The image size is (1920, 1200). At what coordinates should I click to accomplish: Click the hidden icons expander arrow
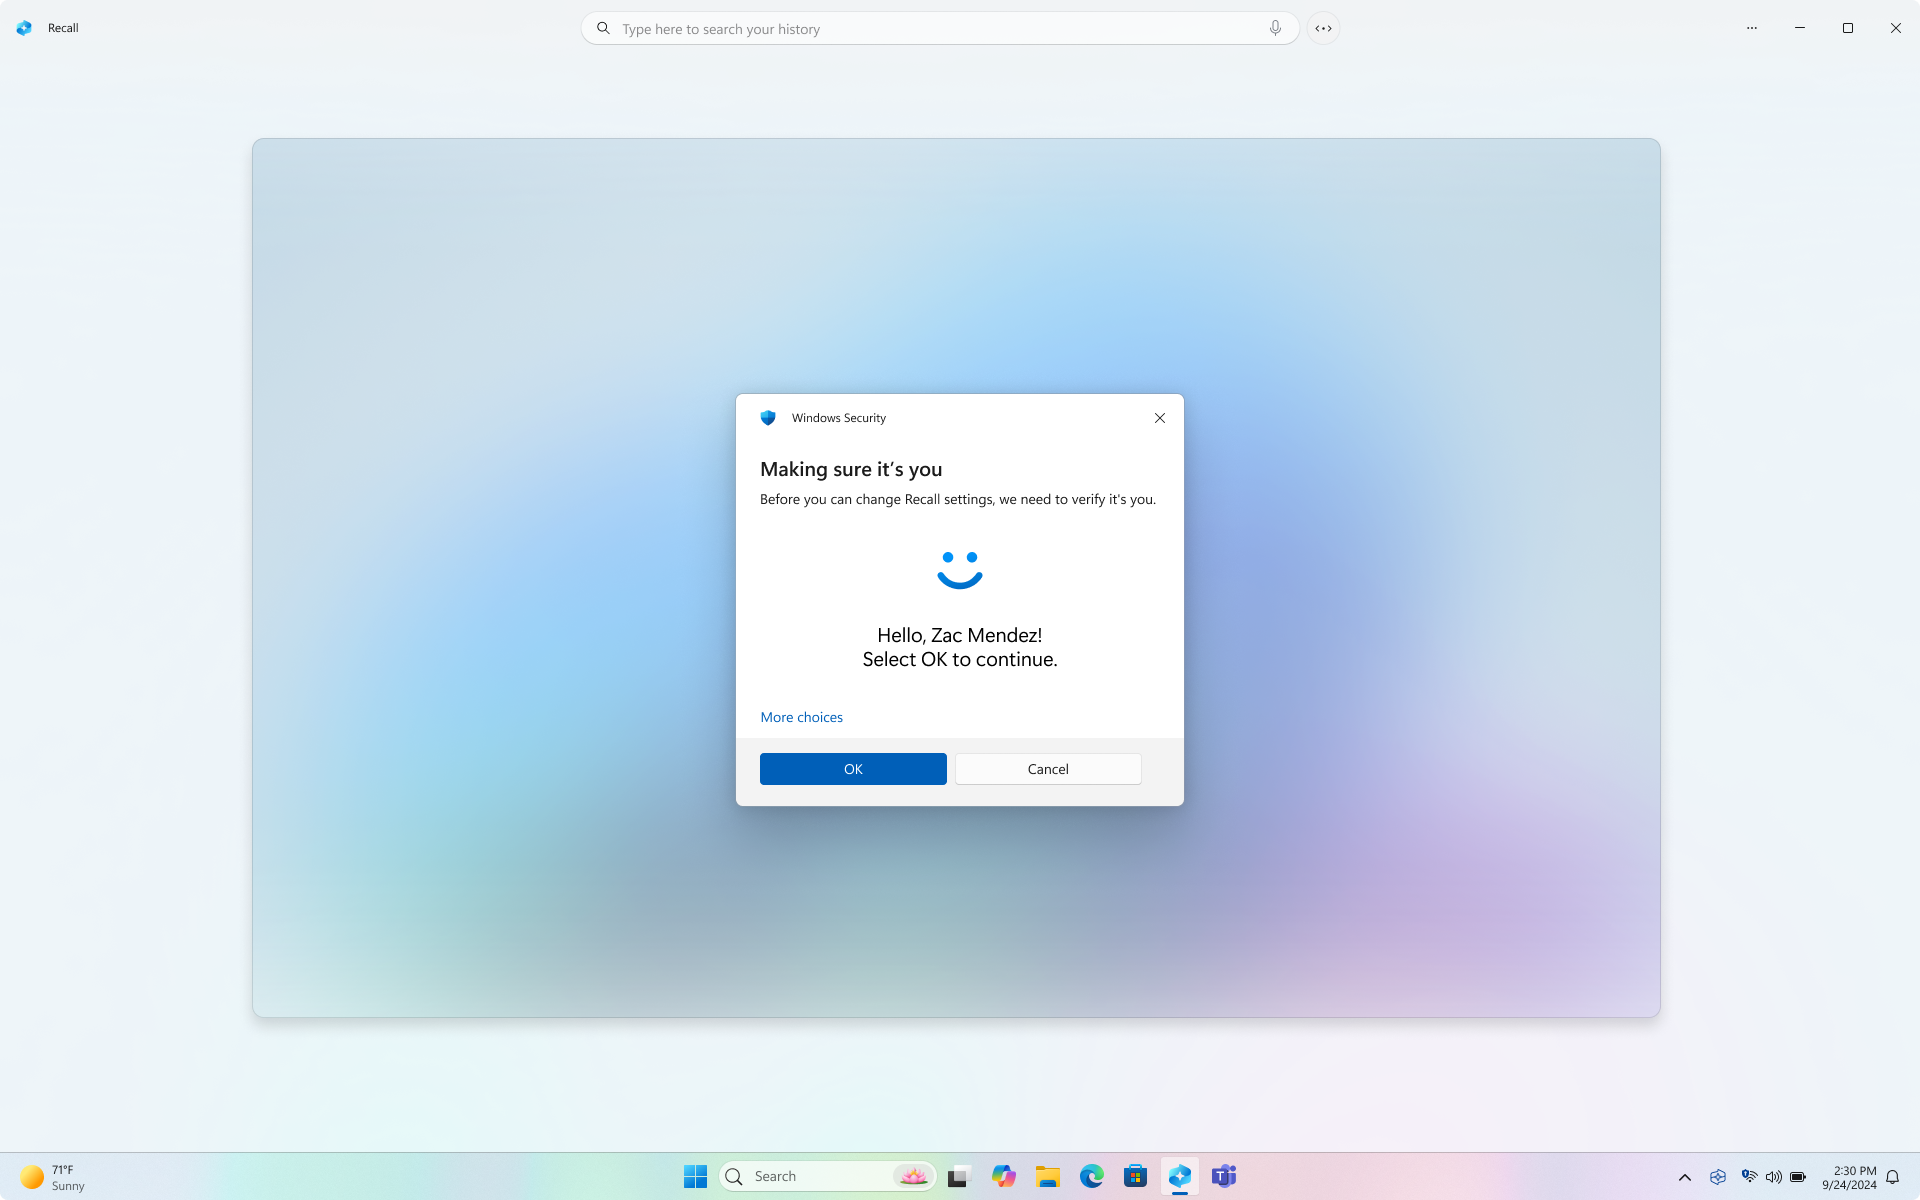1684,1176
